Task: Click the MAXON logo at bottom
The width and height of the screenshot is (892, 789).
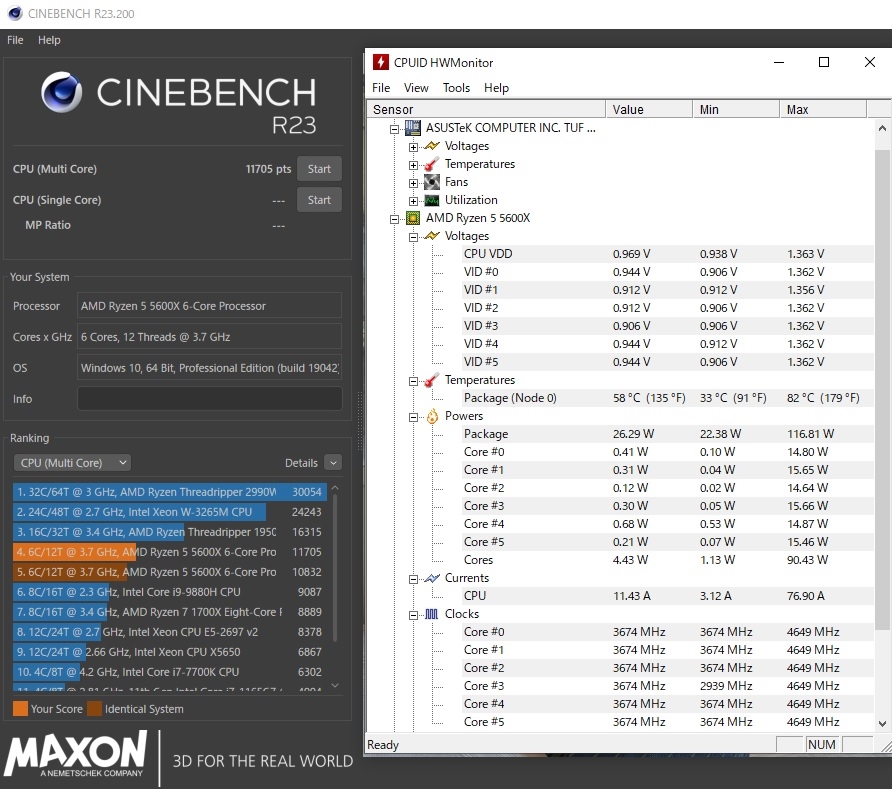Action: 76,754
